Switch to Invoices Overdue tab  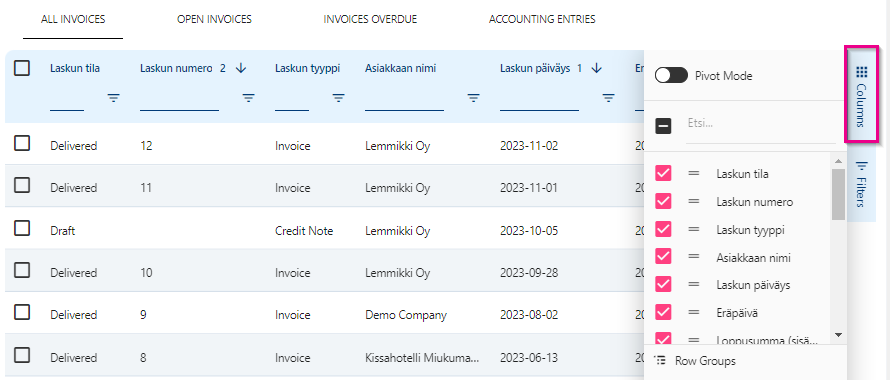point(370,19)
